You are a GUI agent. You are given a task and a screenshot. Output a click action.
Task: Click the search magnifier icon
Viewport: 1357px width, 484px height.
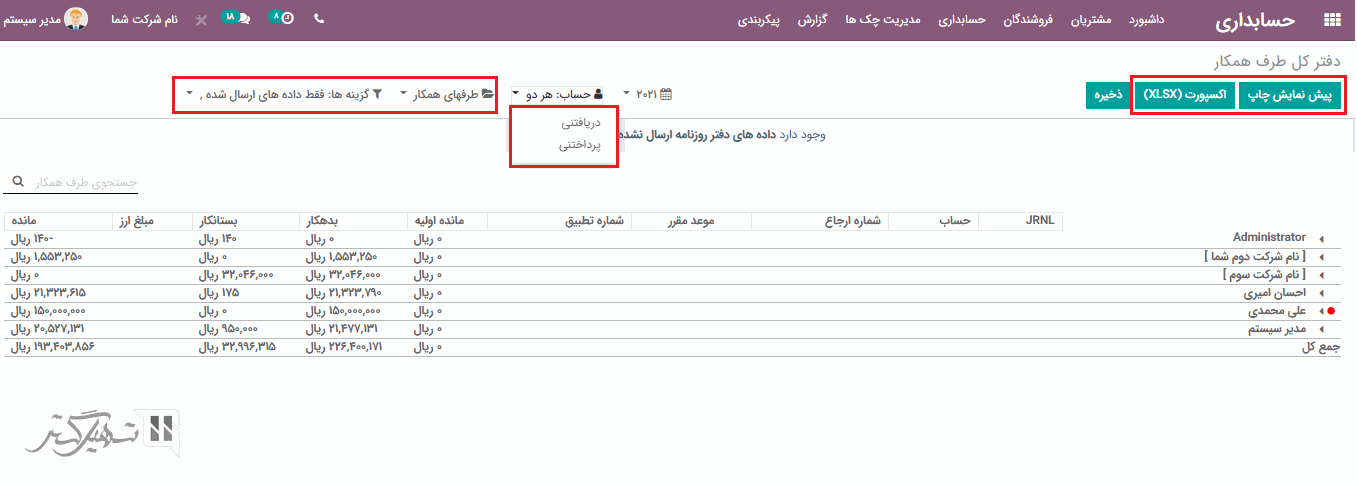pos(17,183)
